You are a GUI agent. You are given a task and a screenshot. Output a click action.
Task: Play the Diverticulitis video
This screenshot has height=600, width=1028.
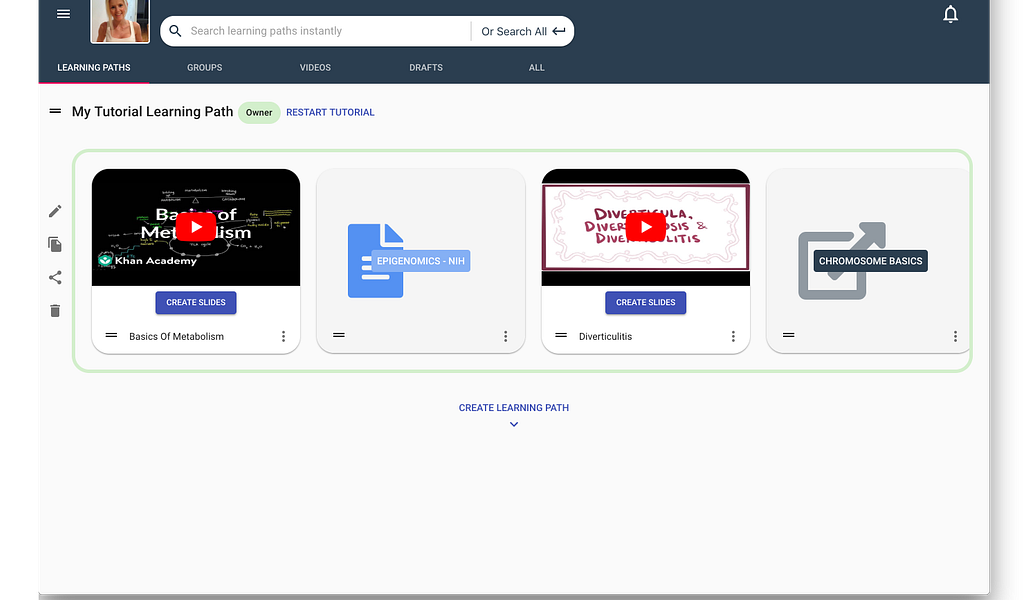click(646, 227)
